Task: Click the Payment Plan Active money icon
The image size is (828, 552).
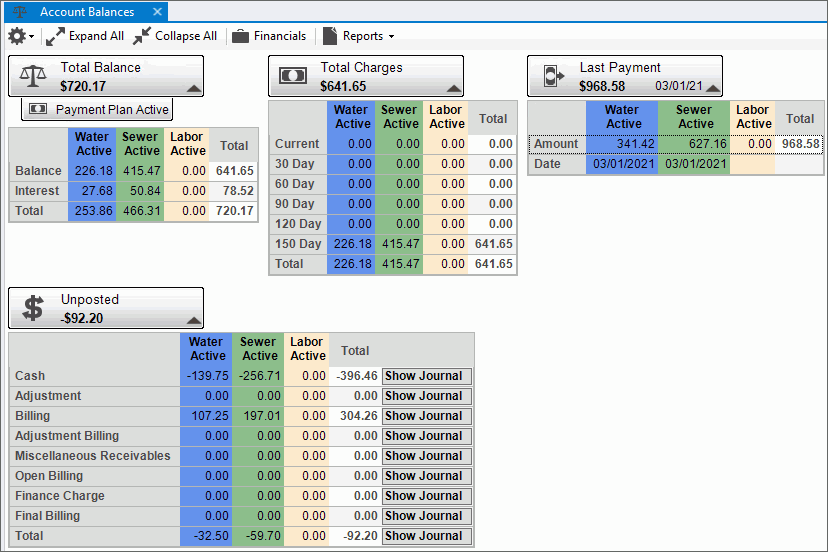Action: coord(37,109)
